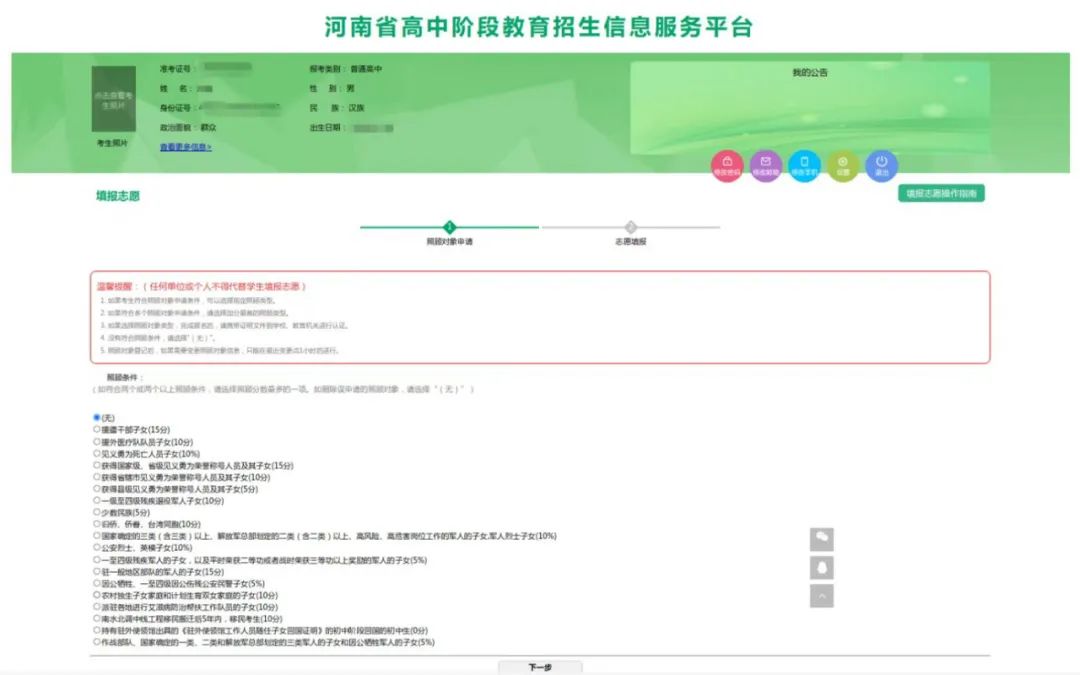
Task: Click the 下一步 button
Action: pos(540,667)
